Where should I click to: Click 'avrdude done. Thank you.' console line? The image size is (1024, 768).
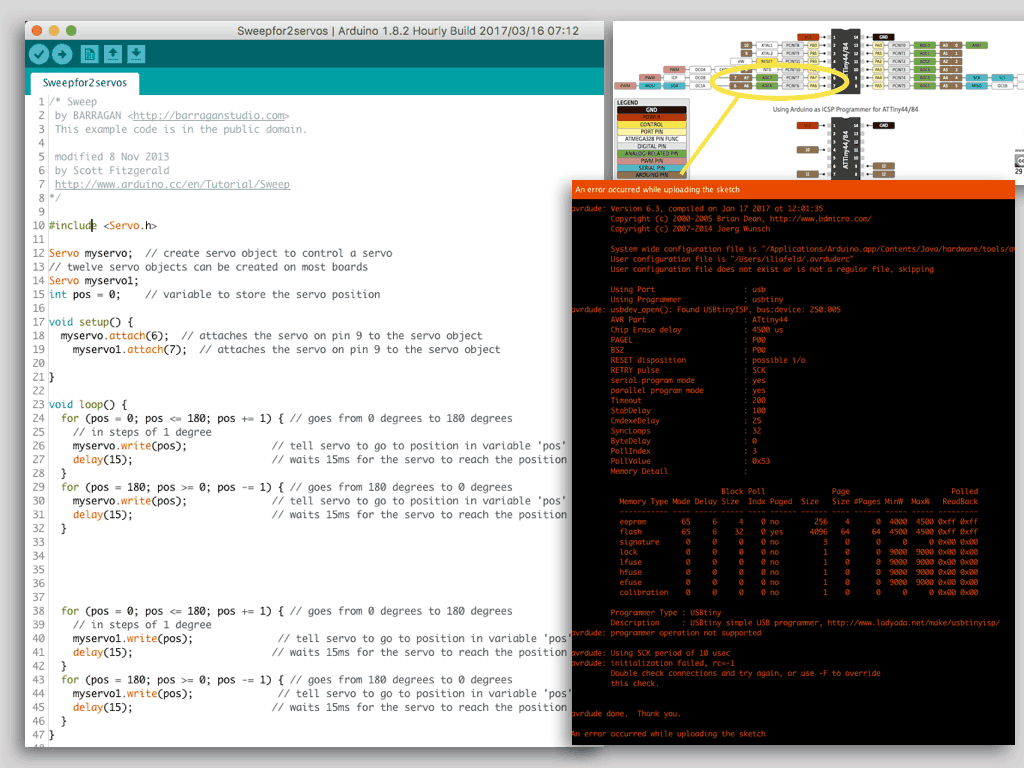tap(626, 713)
